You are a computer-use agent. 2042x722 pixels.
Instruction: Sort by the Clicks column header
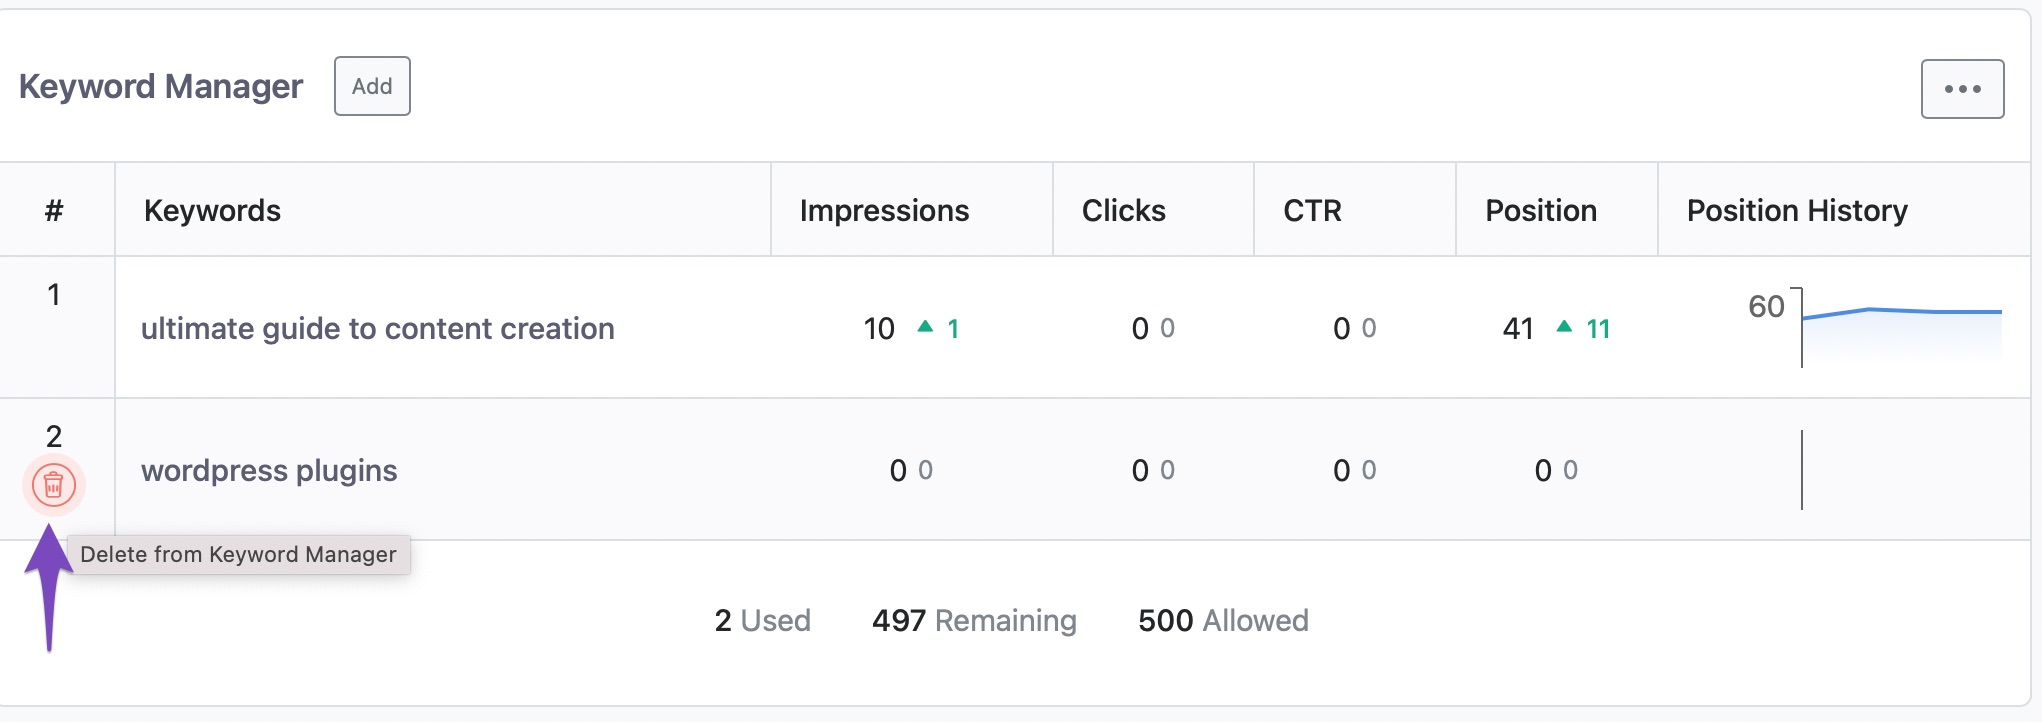pyautogui.click(x=1123, y=211)
